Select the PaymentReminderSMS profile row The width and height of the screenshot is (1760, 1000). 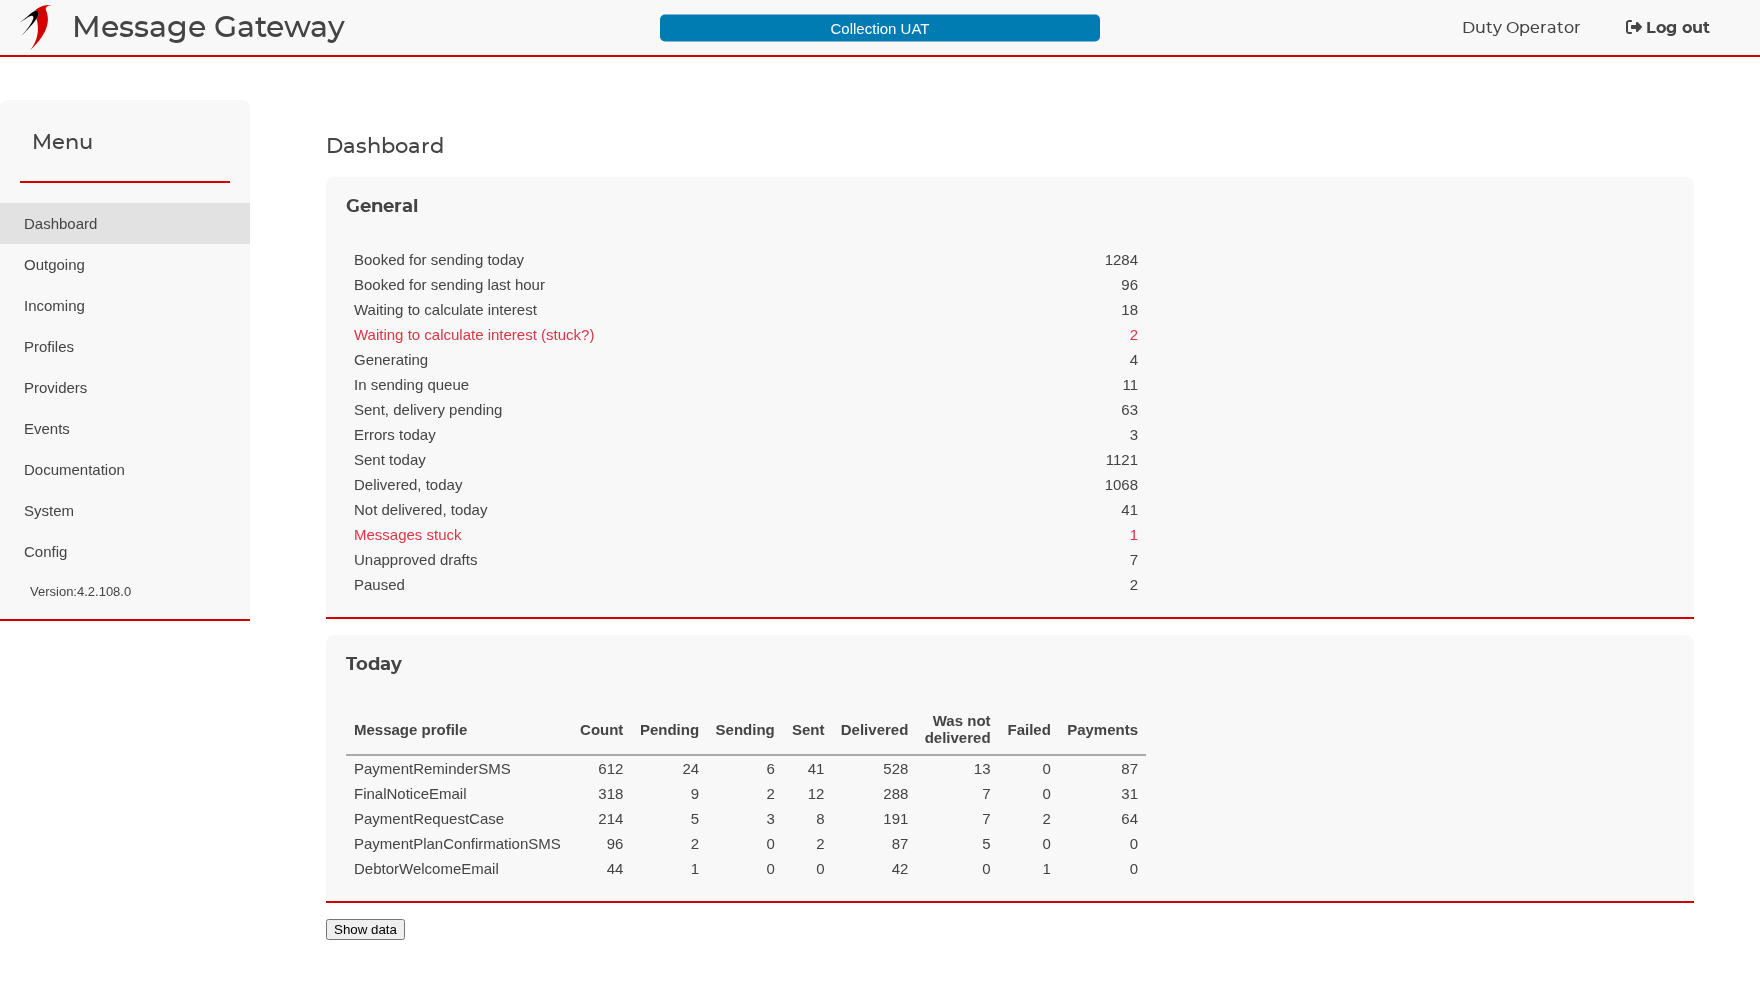[746, 769]
